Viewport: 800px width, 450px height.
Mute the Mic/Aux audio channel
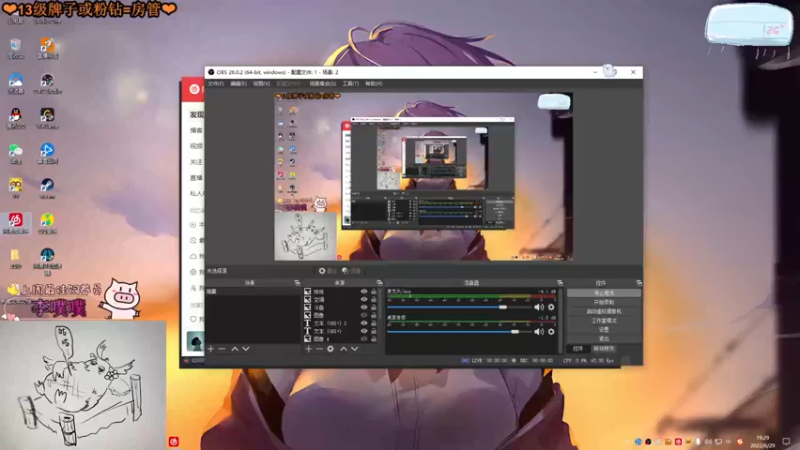[x=539, y=307]
